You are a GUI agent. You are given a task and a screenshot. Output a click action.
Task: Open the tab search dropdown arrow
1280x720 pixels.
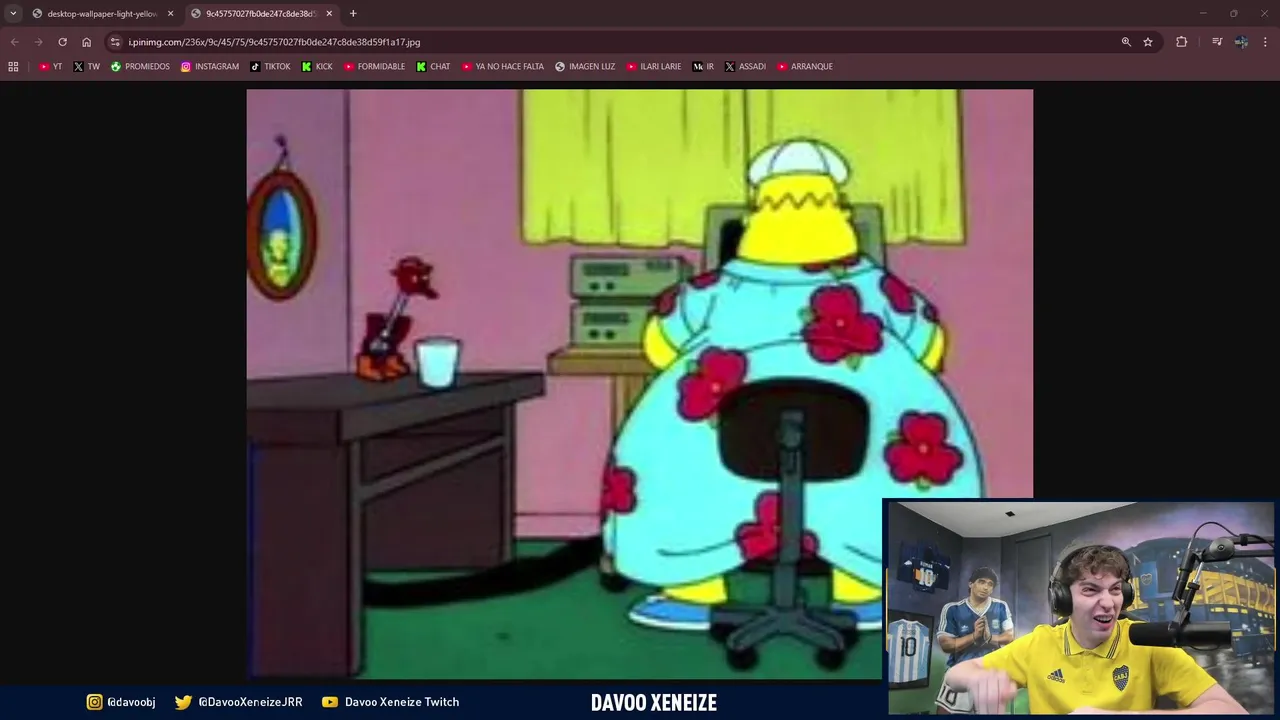[13, 13]
